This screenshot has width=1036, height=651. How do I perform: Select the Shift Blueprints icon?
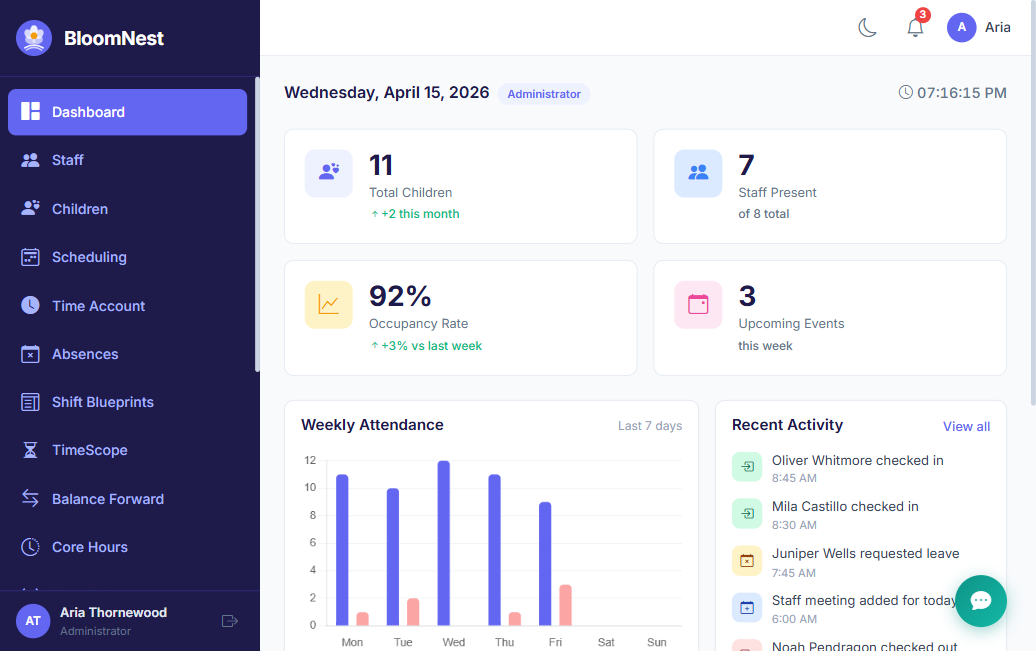click(33, 401)
